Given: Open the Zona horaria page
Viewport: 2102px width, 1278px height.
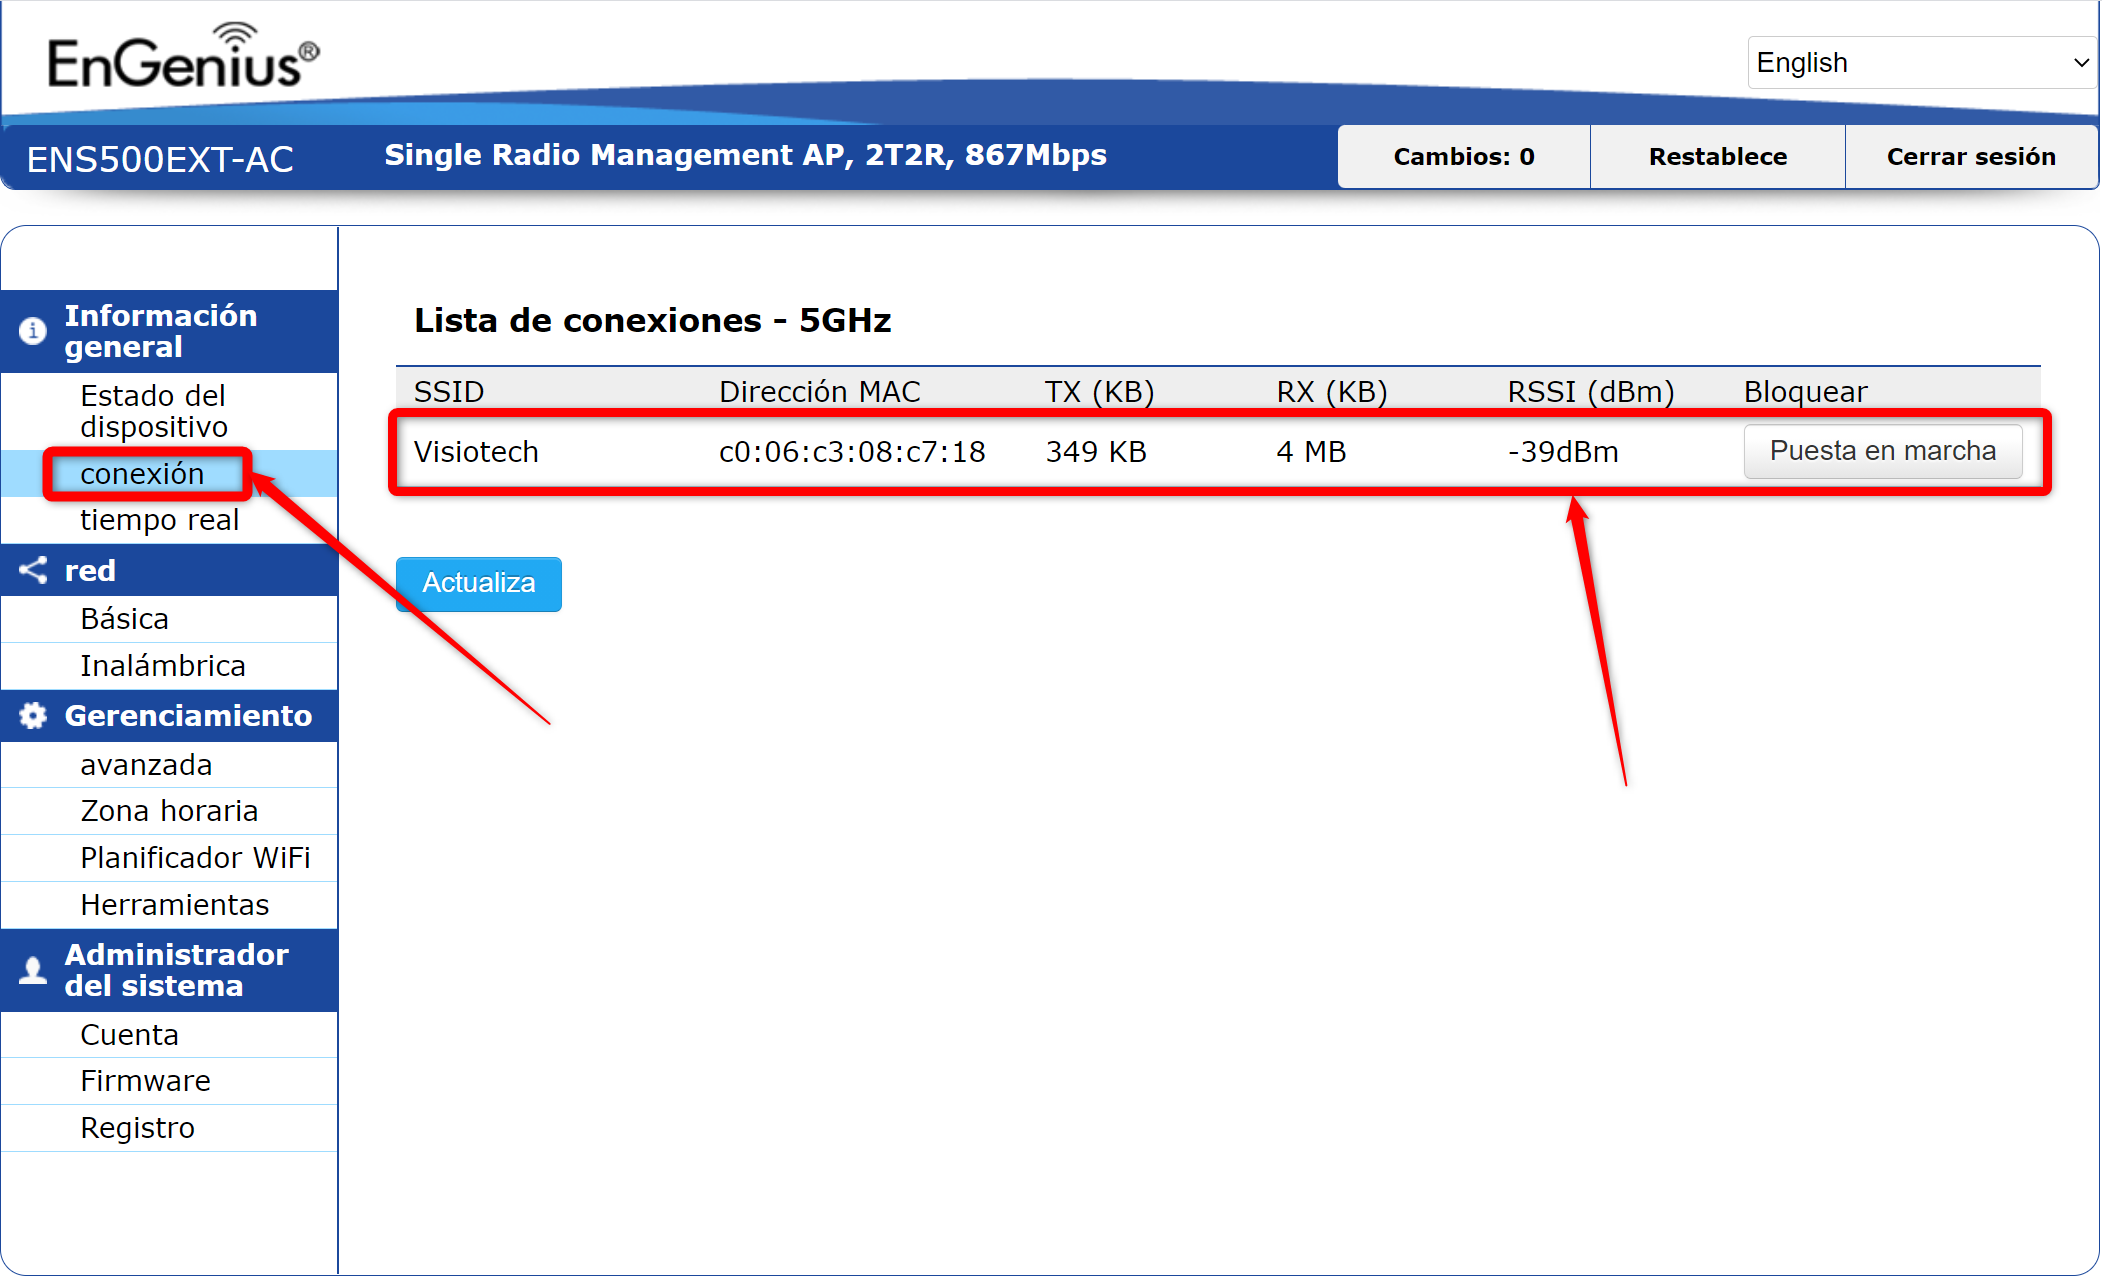Looking at the screenshot, I should coord(169,811).
